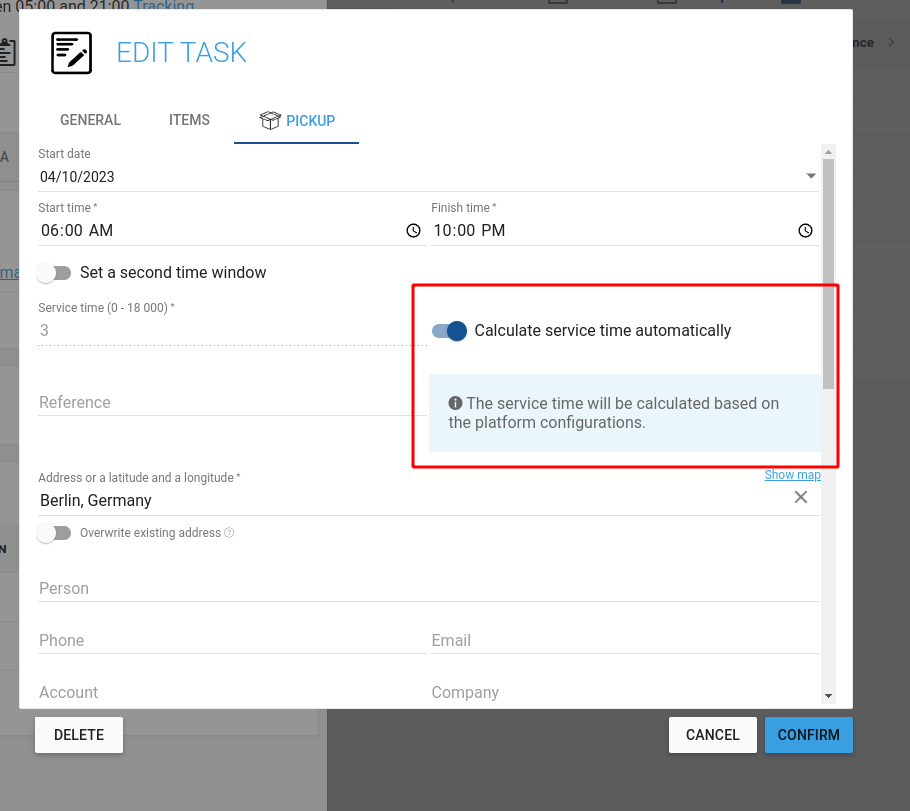Switch to the General tab
910x811 pixels.
click(91, 120)
